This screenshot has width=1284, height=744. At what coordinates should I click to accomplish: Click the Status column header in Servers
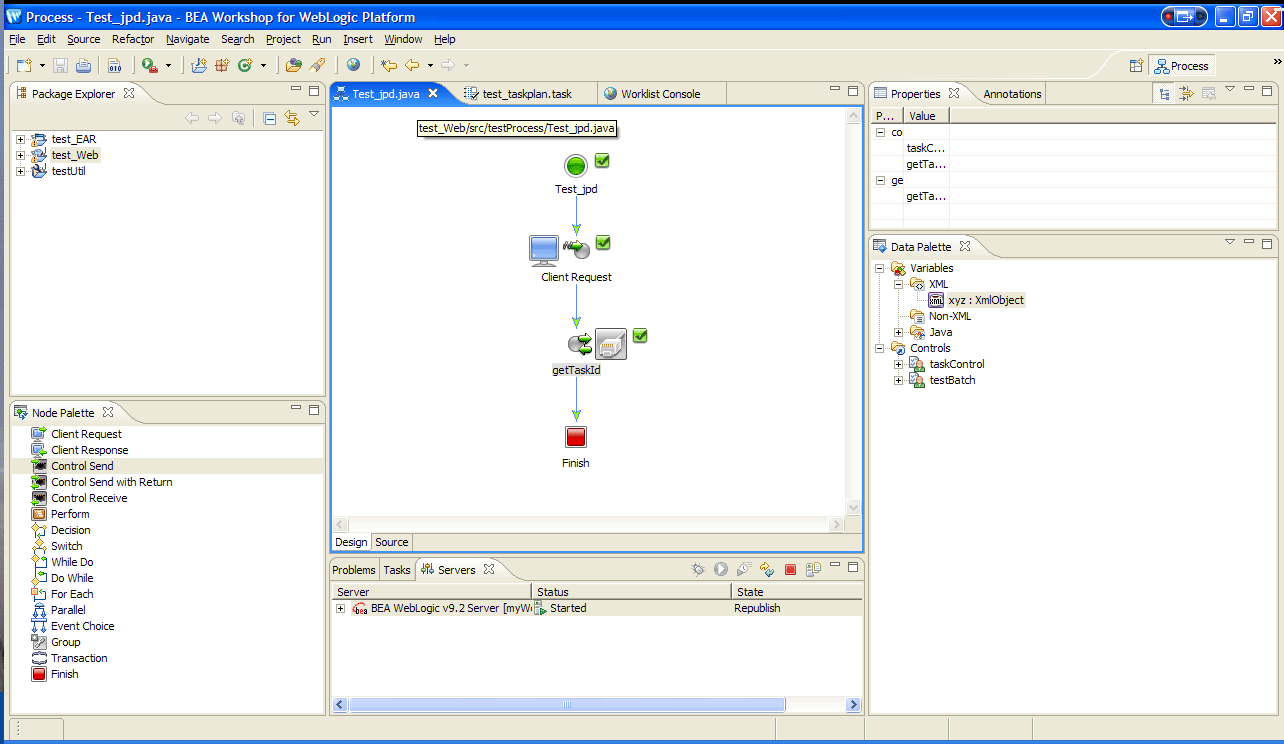tap(631, 592)
